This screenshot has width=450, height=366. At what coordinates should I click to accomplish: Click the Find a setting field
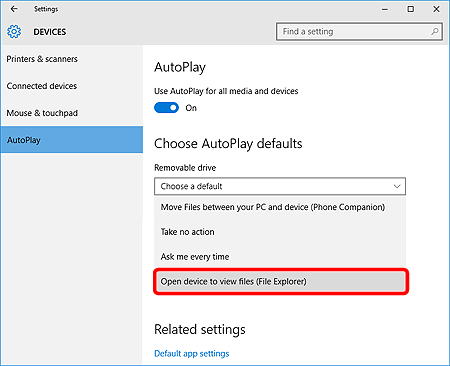tap(359, 32)
